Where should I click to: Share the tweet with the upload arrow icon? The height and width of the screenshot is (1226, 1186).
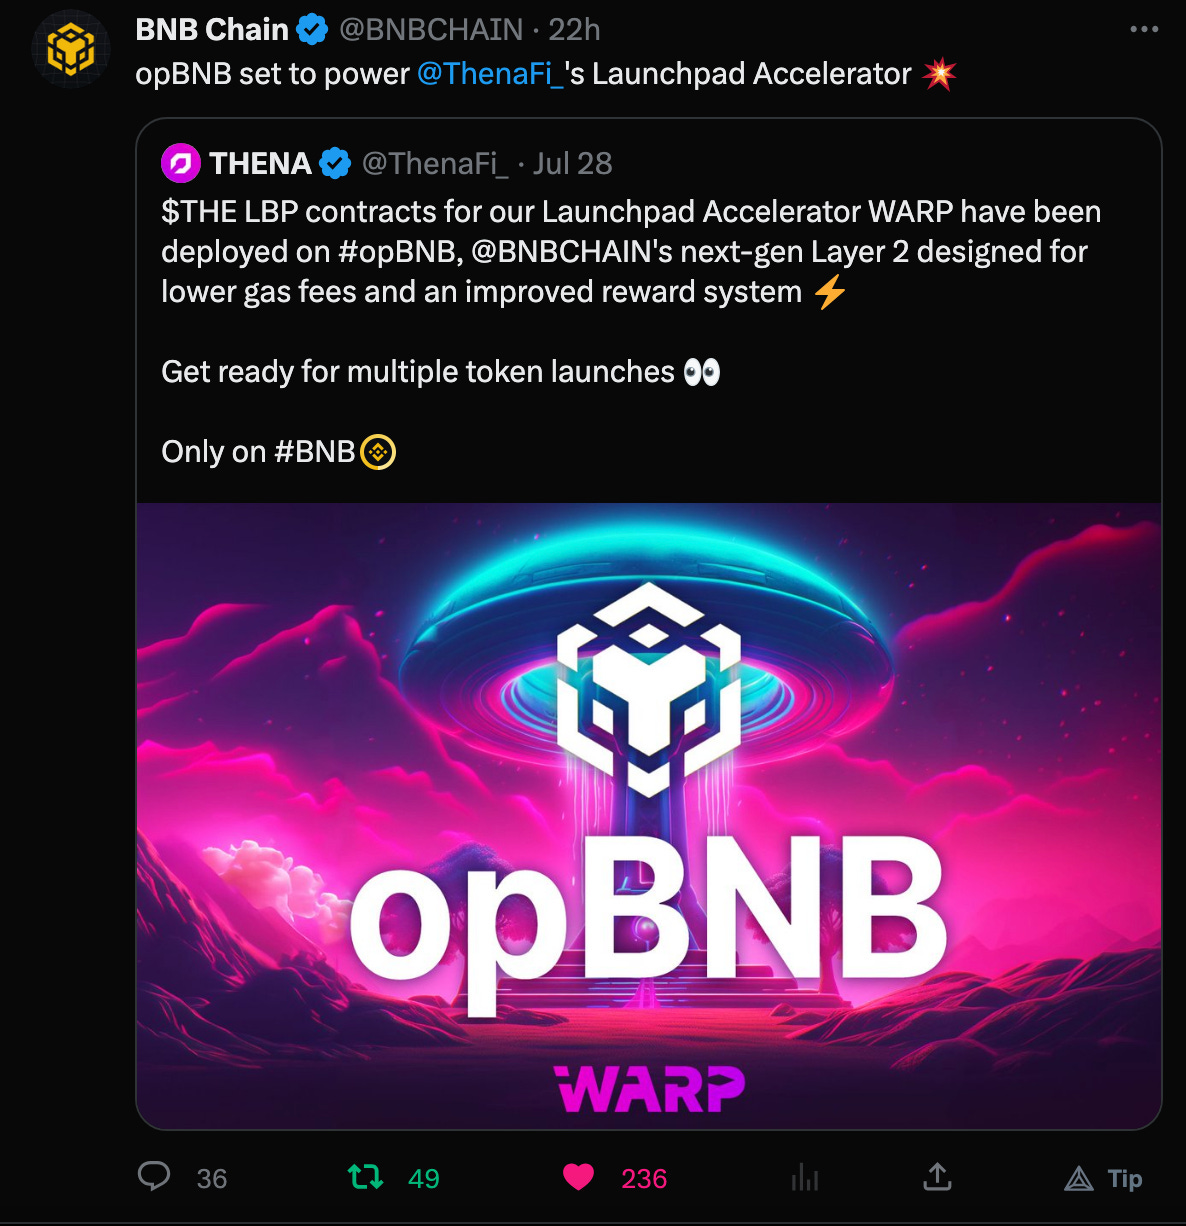click(937, 1177)
